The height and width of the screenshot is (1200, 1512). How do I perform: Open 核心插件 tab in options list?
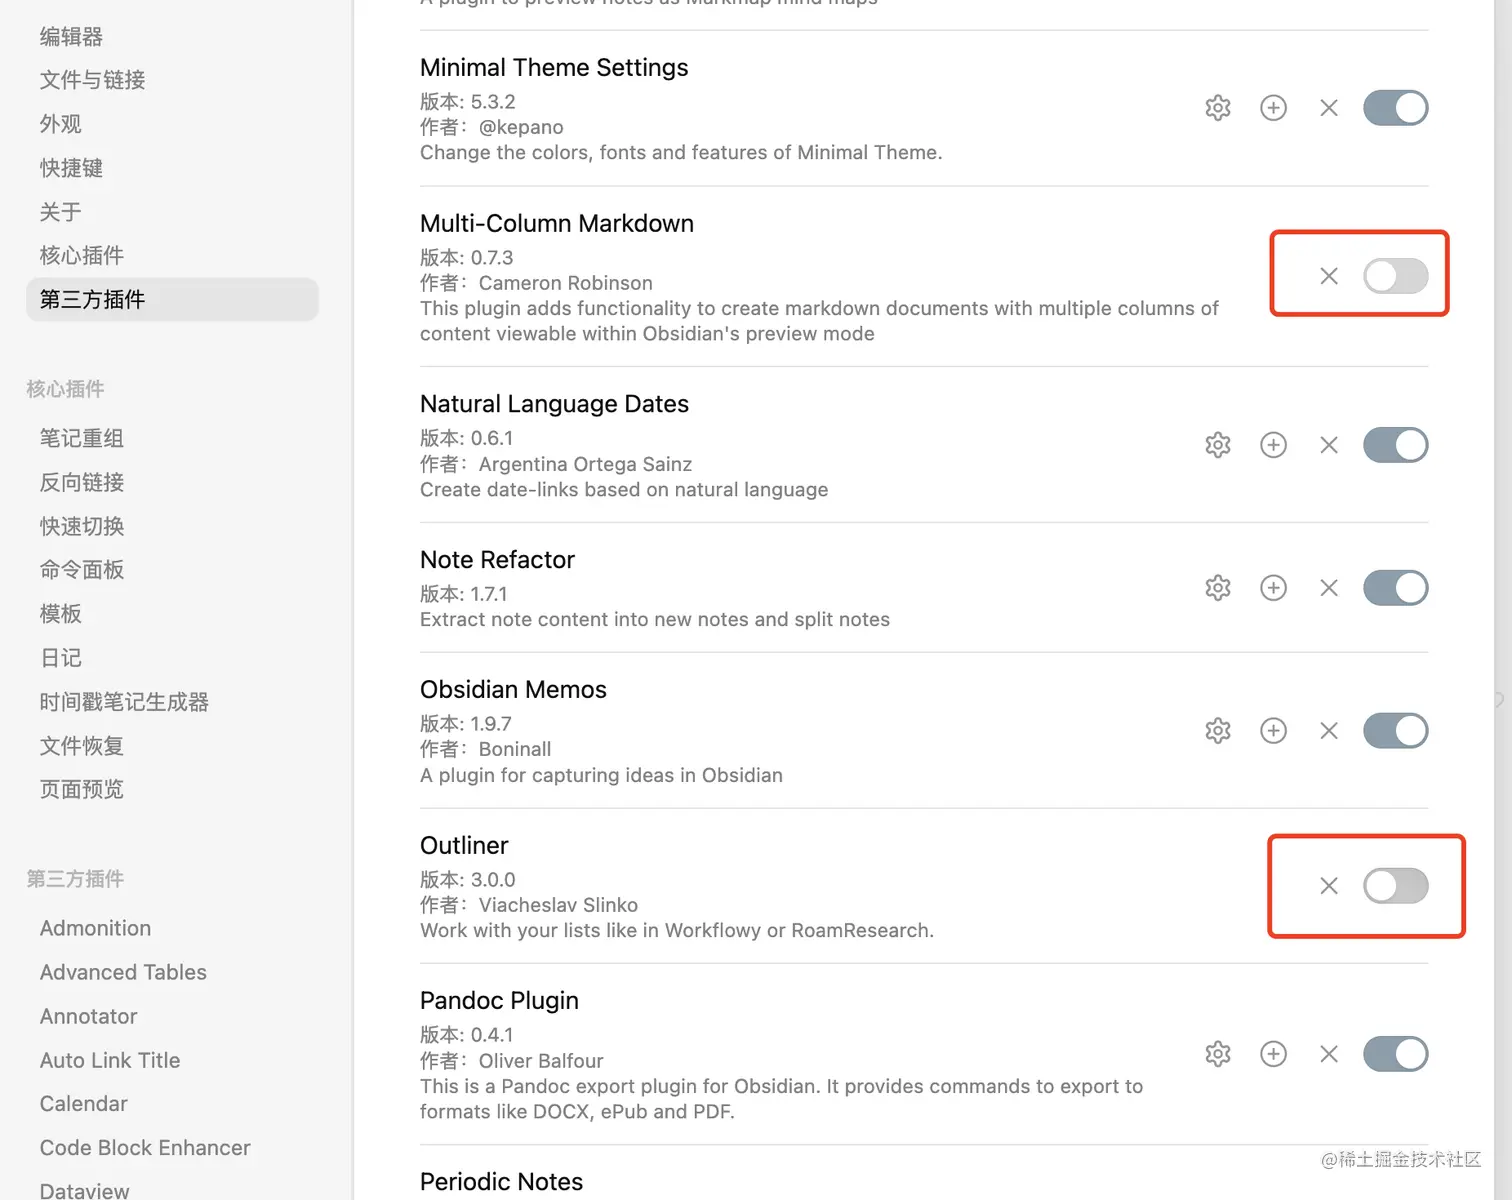pyautogui.click(x=172, y=256)
